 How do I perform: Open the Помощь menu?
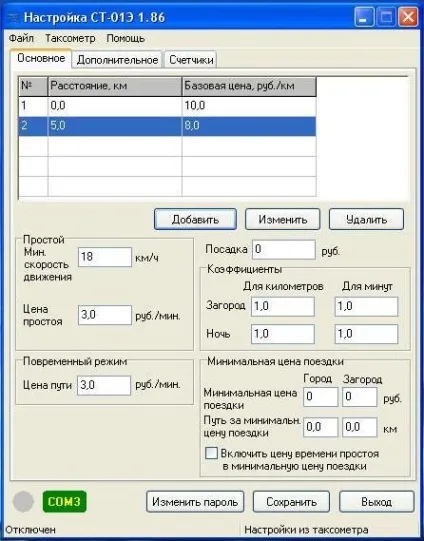[x=125, y=38]
